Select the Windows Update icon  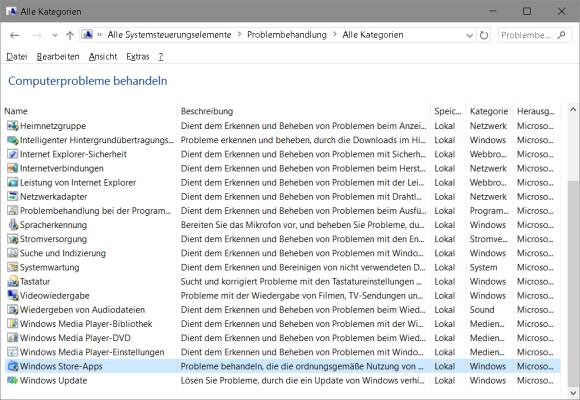pyautogui.click(x=13, y=380)
